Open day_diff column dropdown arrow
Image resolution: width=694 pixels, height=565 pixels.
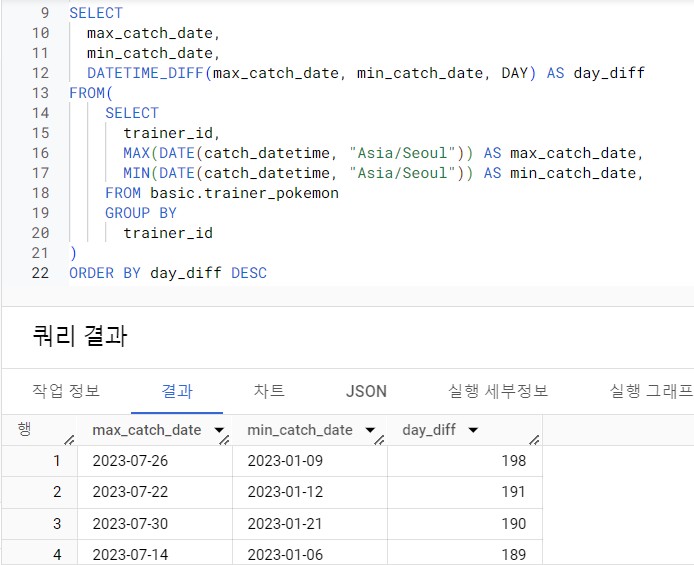click(x=473, y=430)
